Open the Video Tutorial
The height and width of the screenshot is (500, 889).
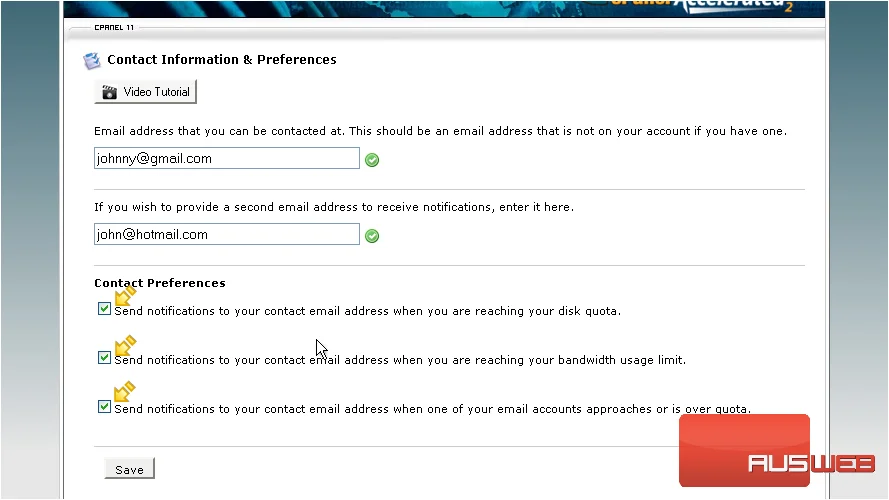(x=145, y=92)
